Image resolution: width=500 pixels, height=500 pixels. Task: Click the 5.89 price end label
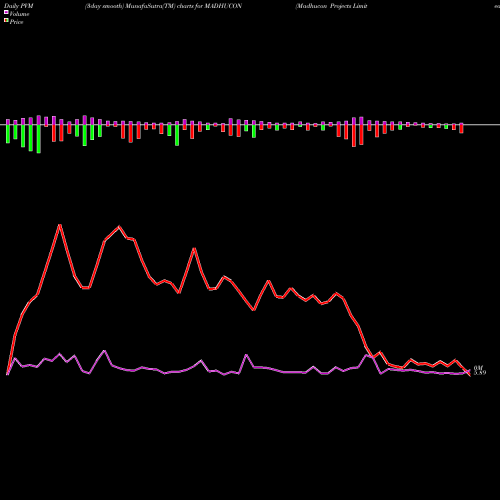coord(480,373)
